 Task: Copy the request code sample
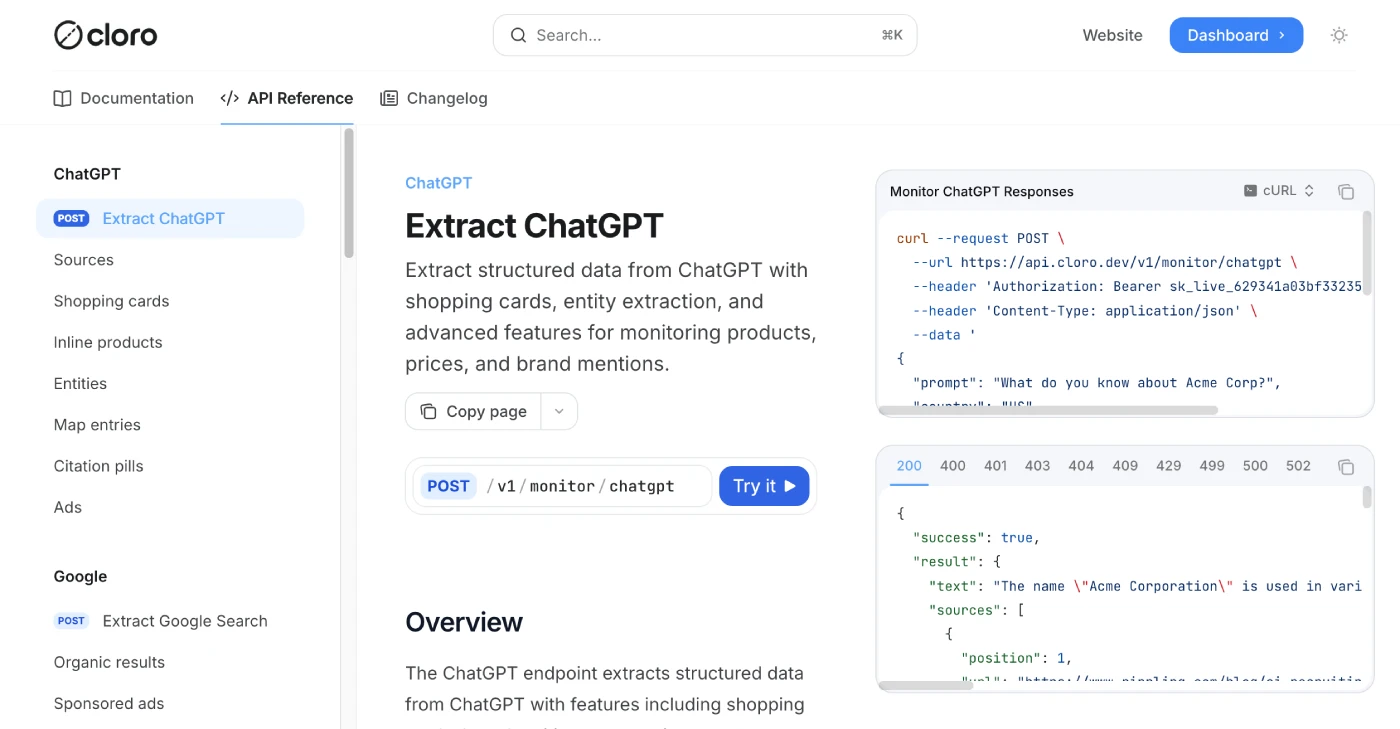tap(1346, 192)
